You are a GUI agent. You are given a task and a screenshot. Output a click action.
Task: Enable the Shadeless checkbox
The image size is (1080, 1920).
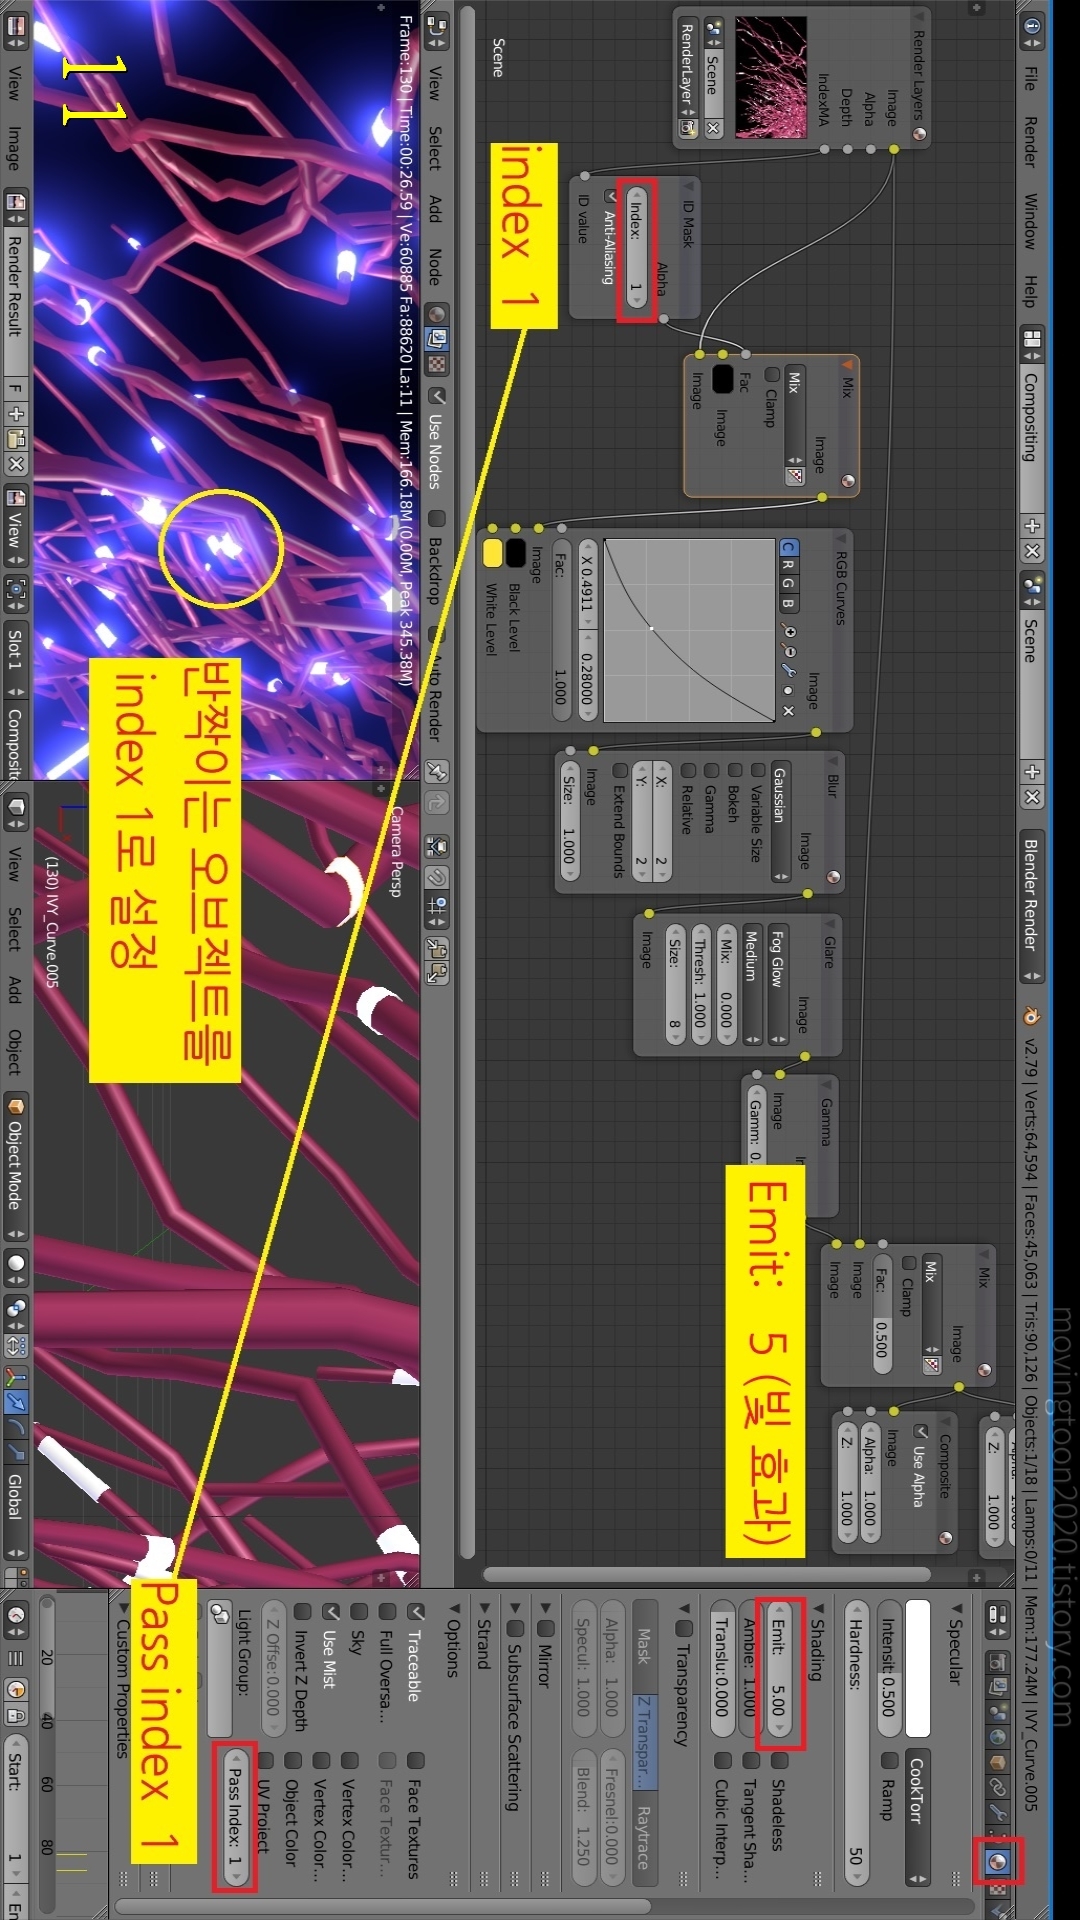point(780,1760)
